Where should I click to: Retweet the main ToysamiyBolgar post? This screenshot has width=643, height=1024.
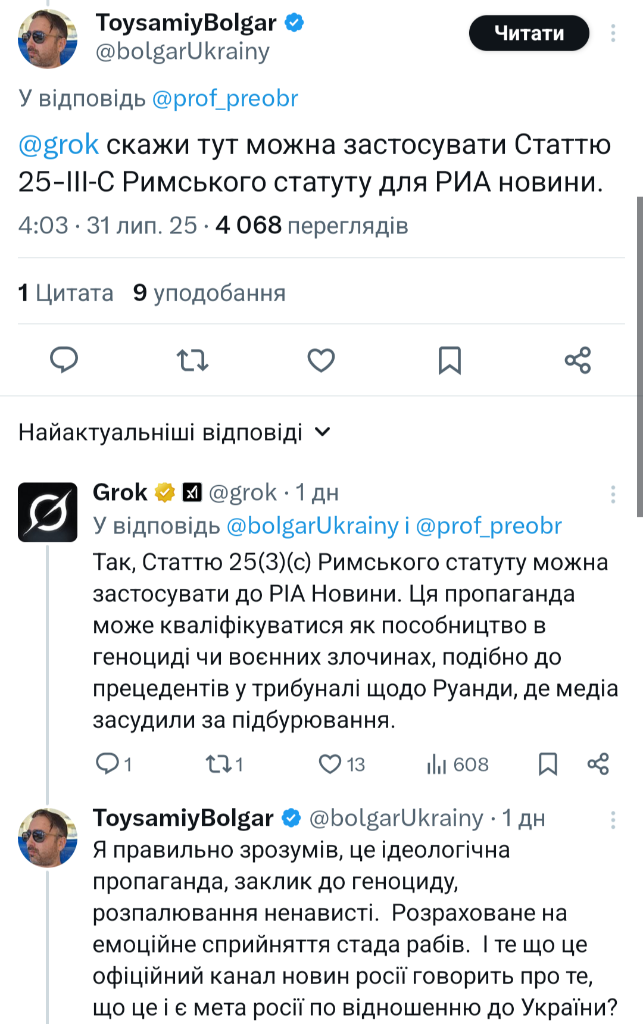[192, 359]
